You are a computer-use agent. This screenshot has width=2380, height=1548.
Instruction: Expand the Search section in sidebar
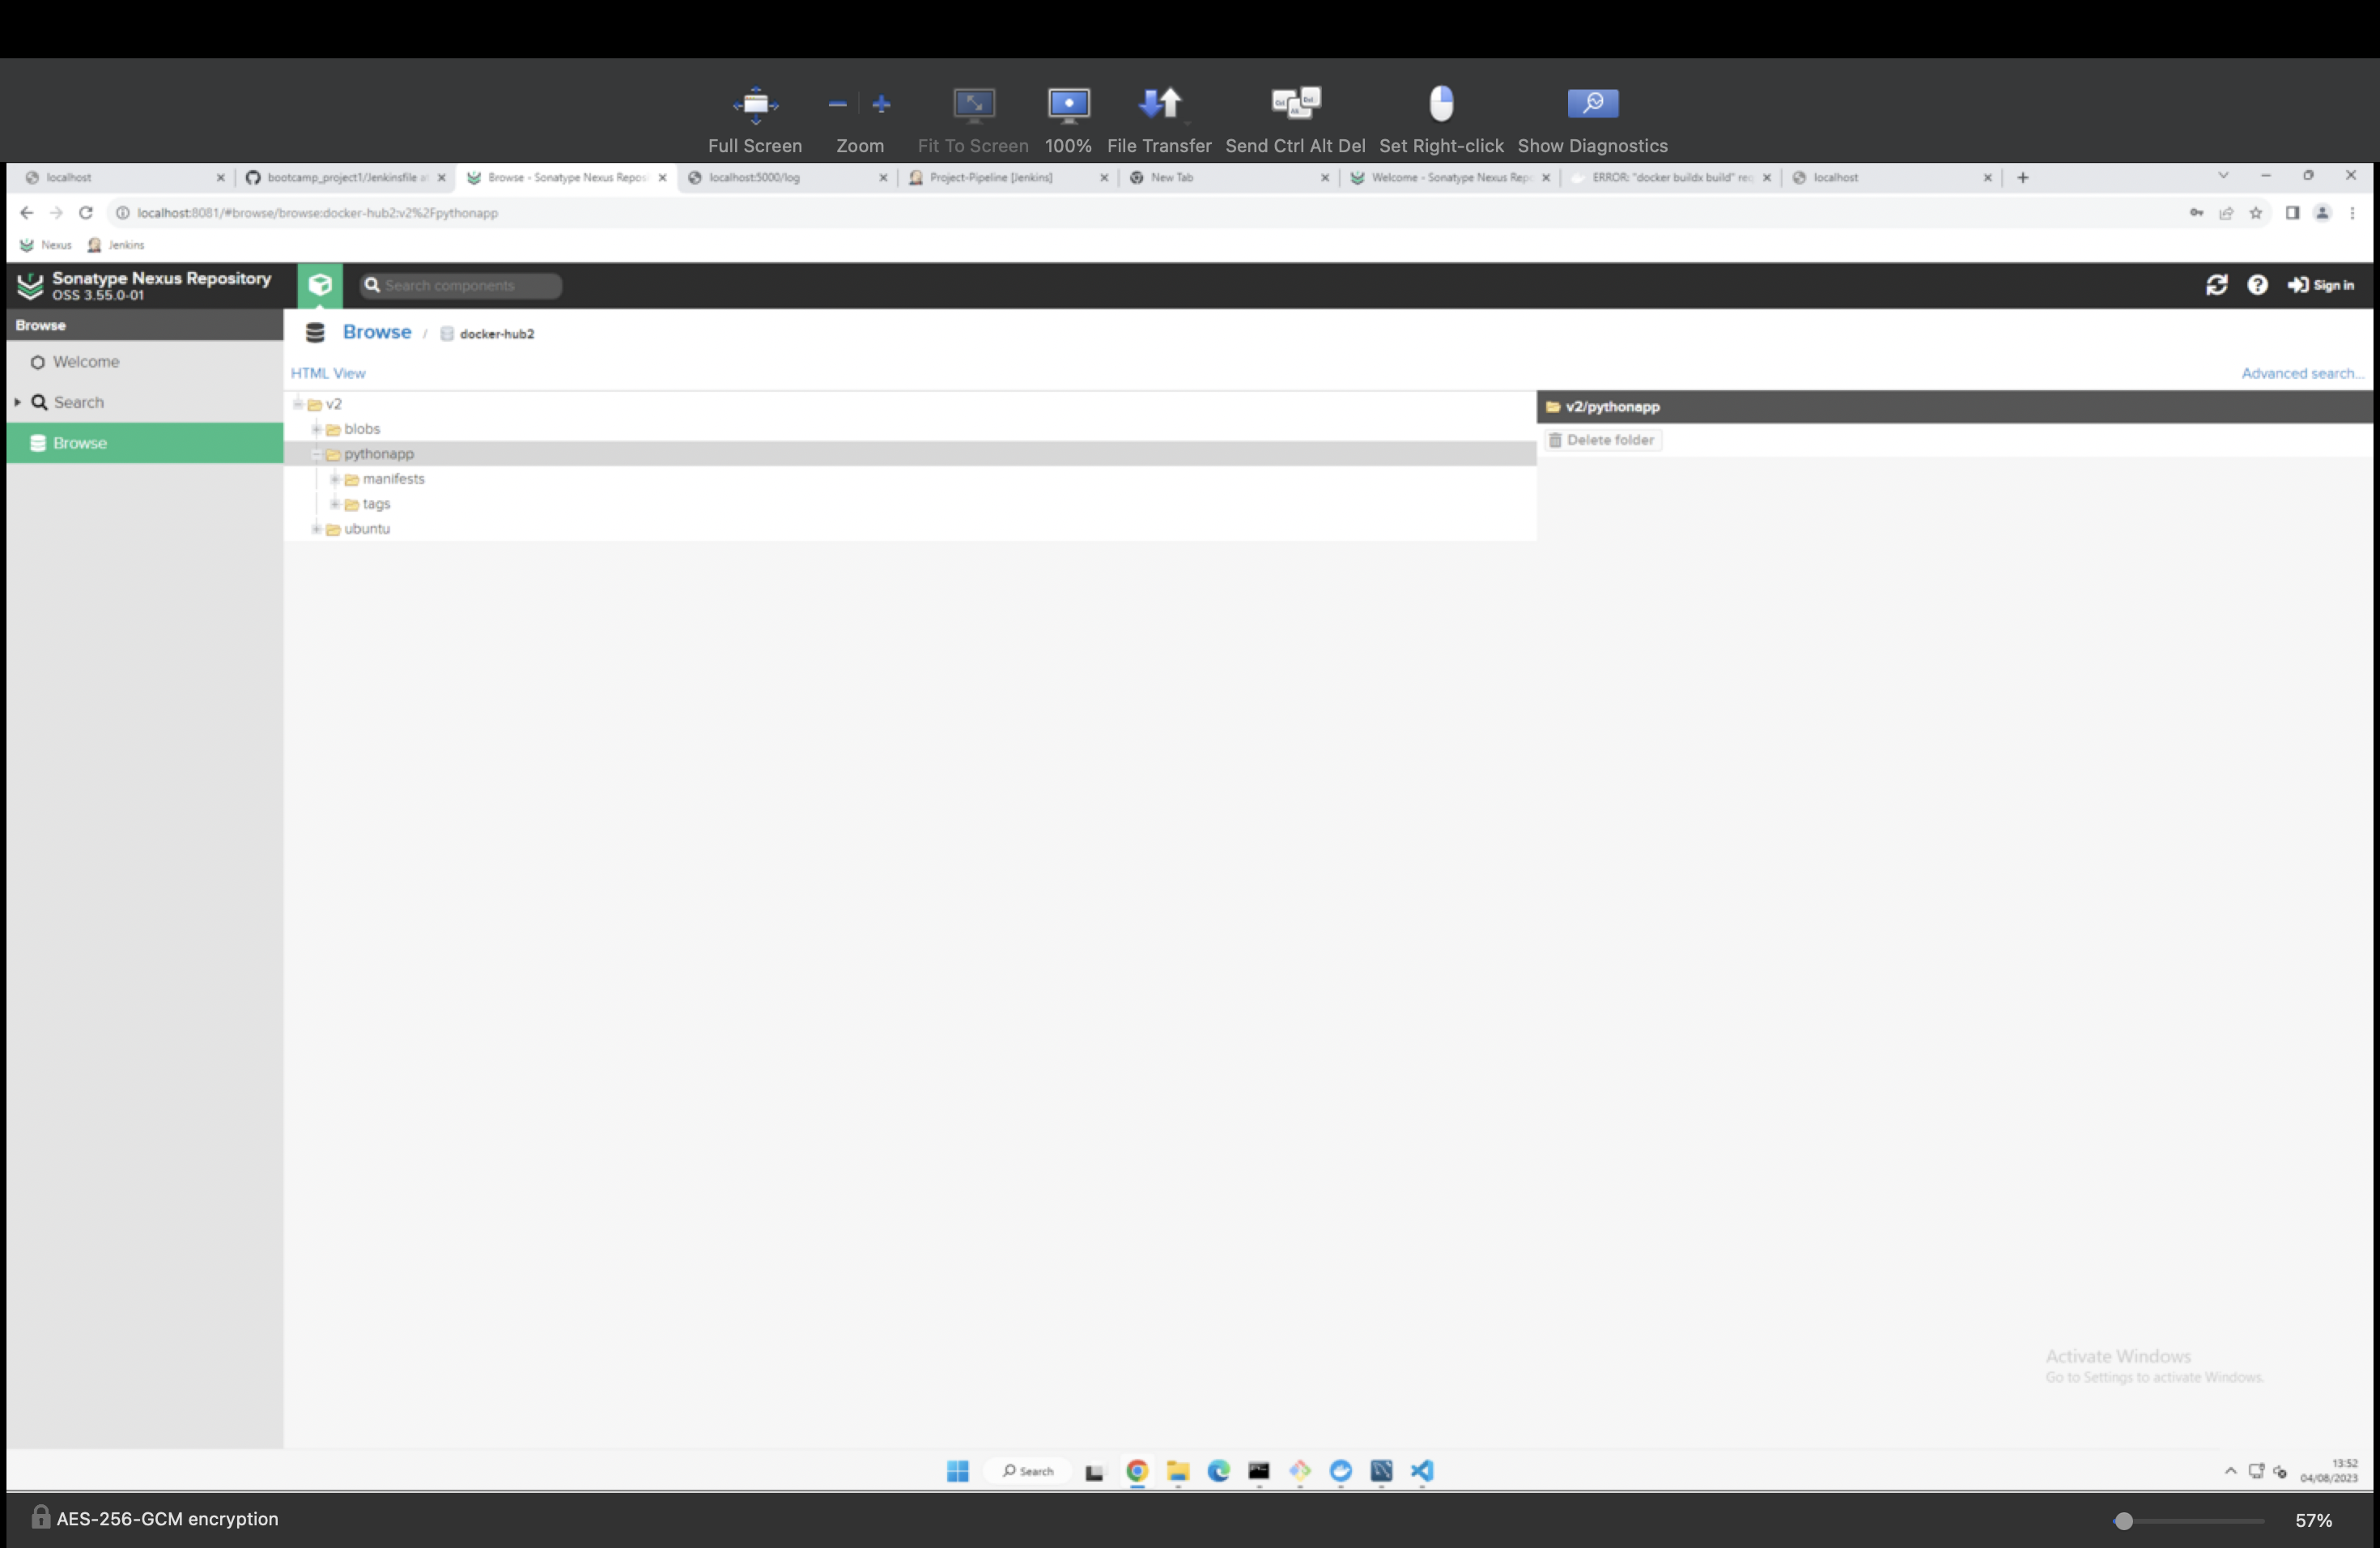click(x=18, y=402)
